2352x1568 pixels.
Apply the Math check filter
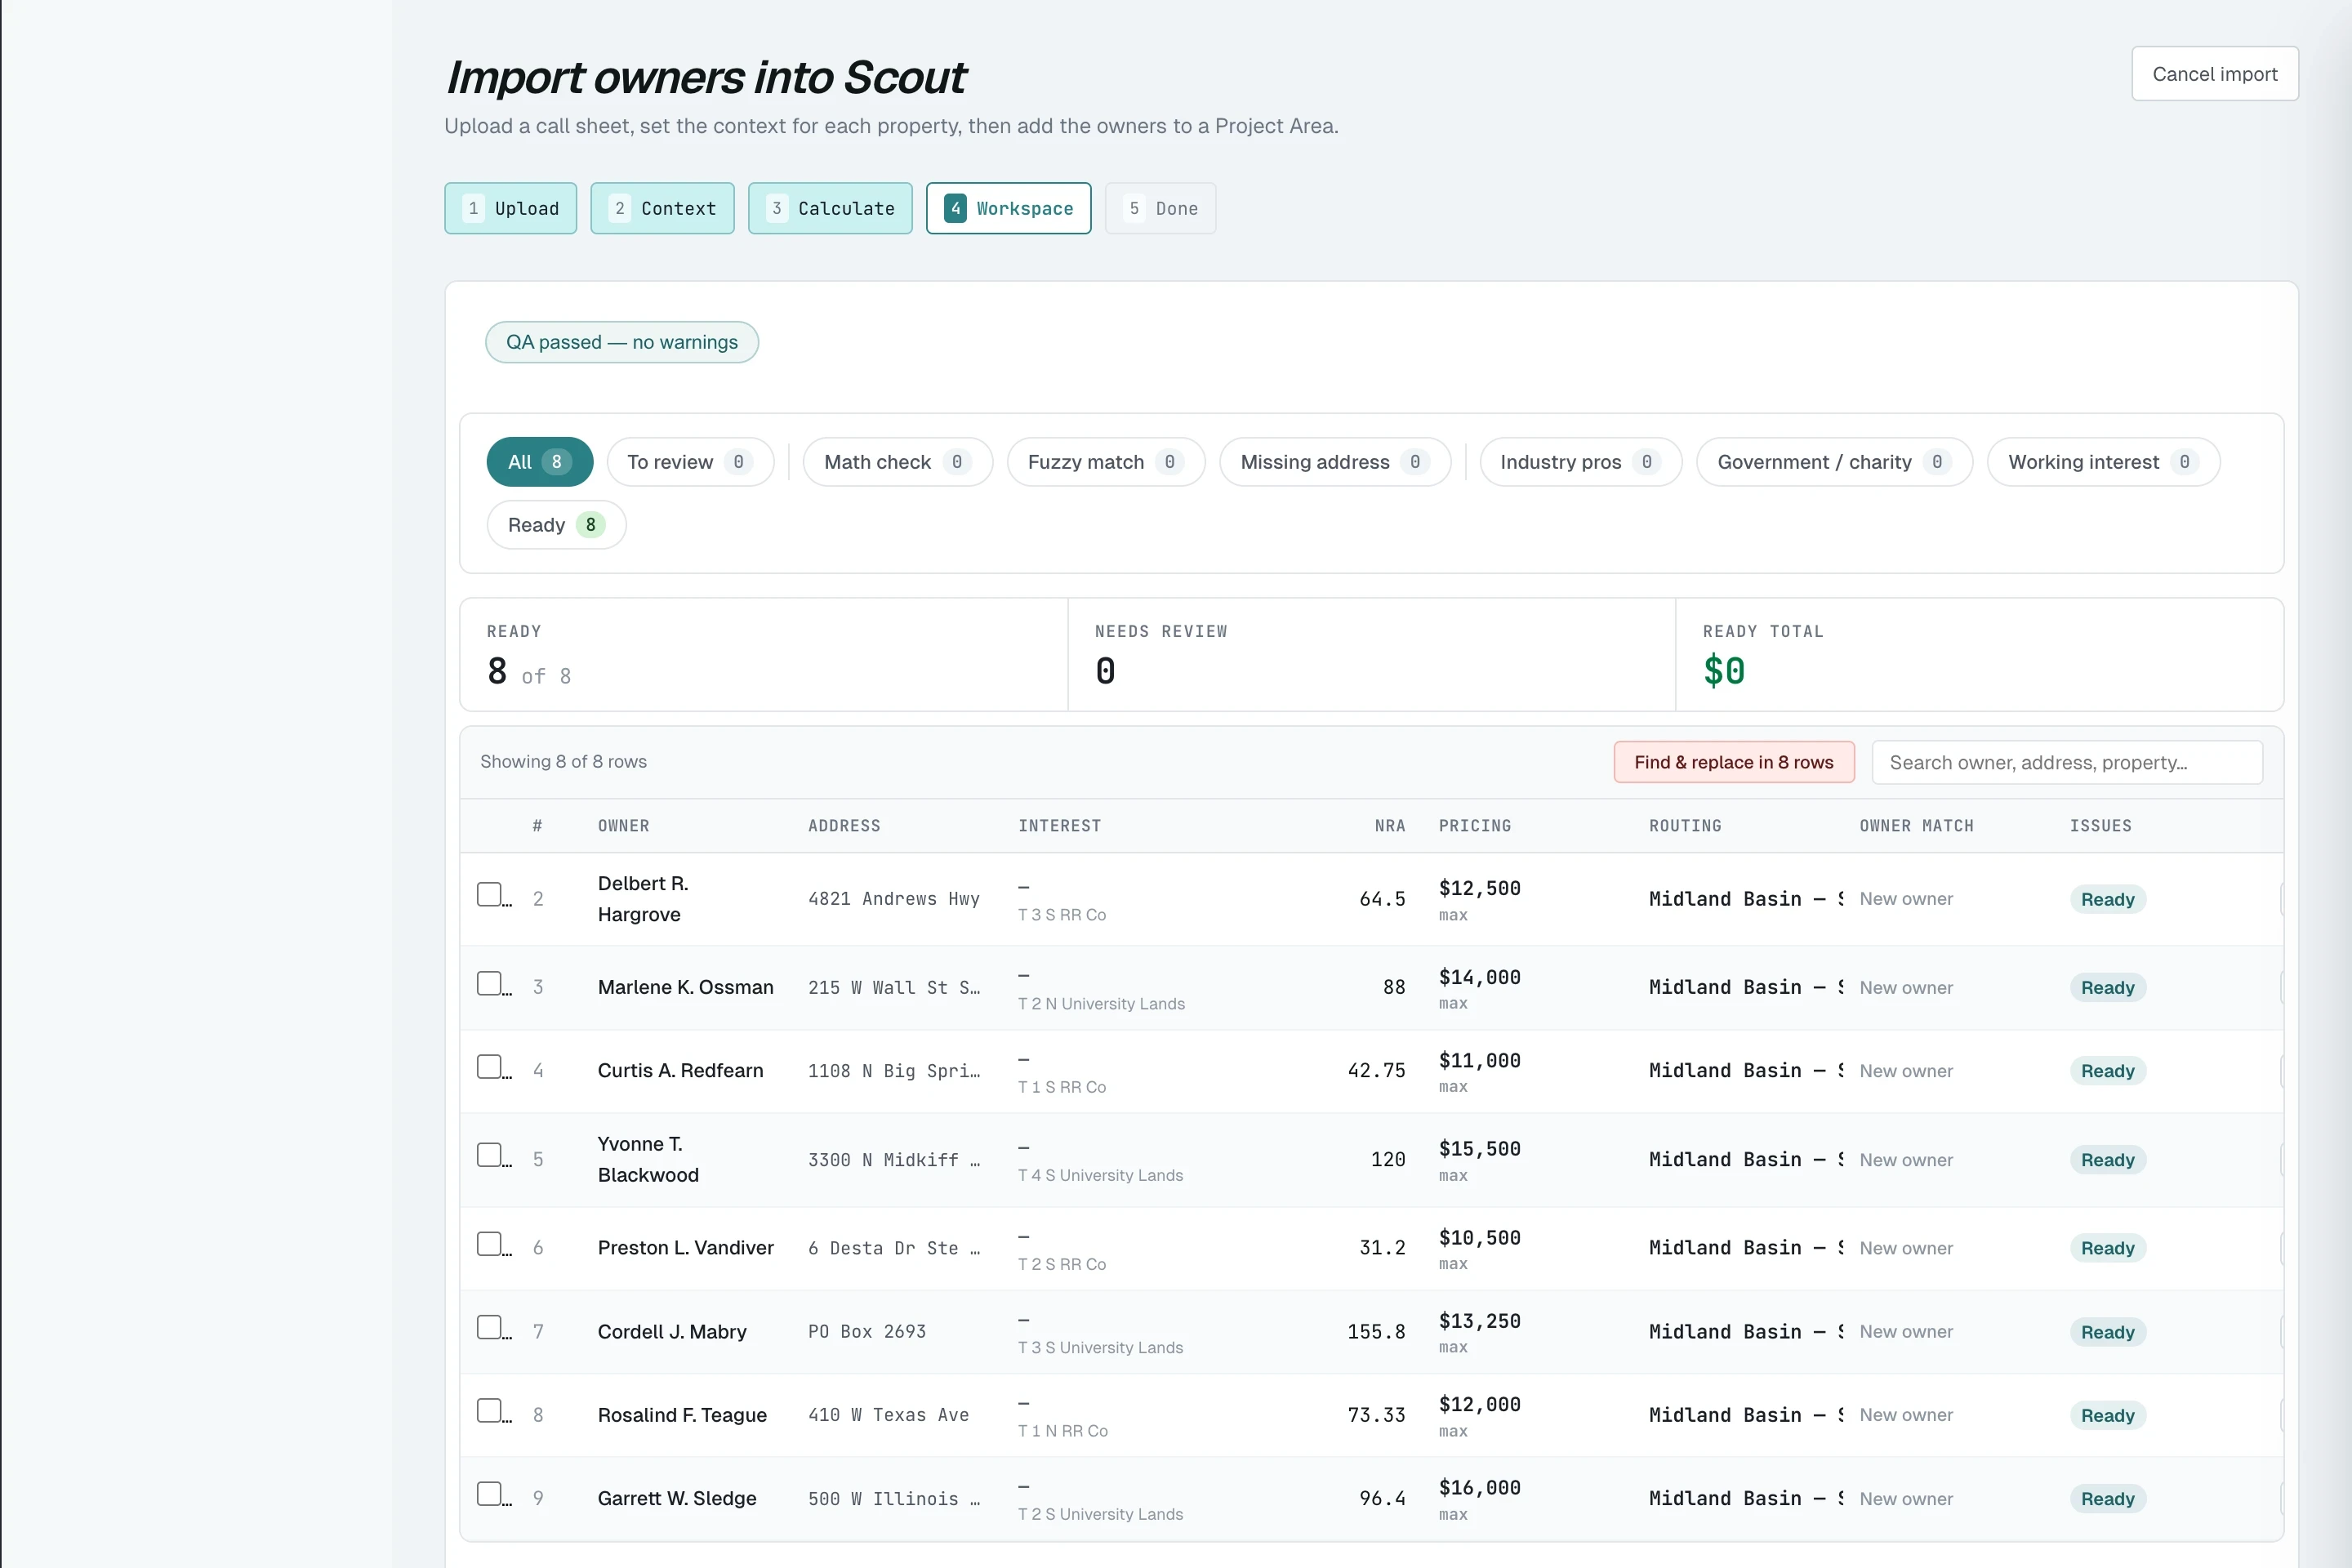(x=898, y=462)
